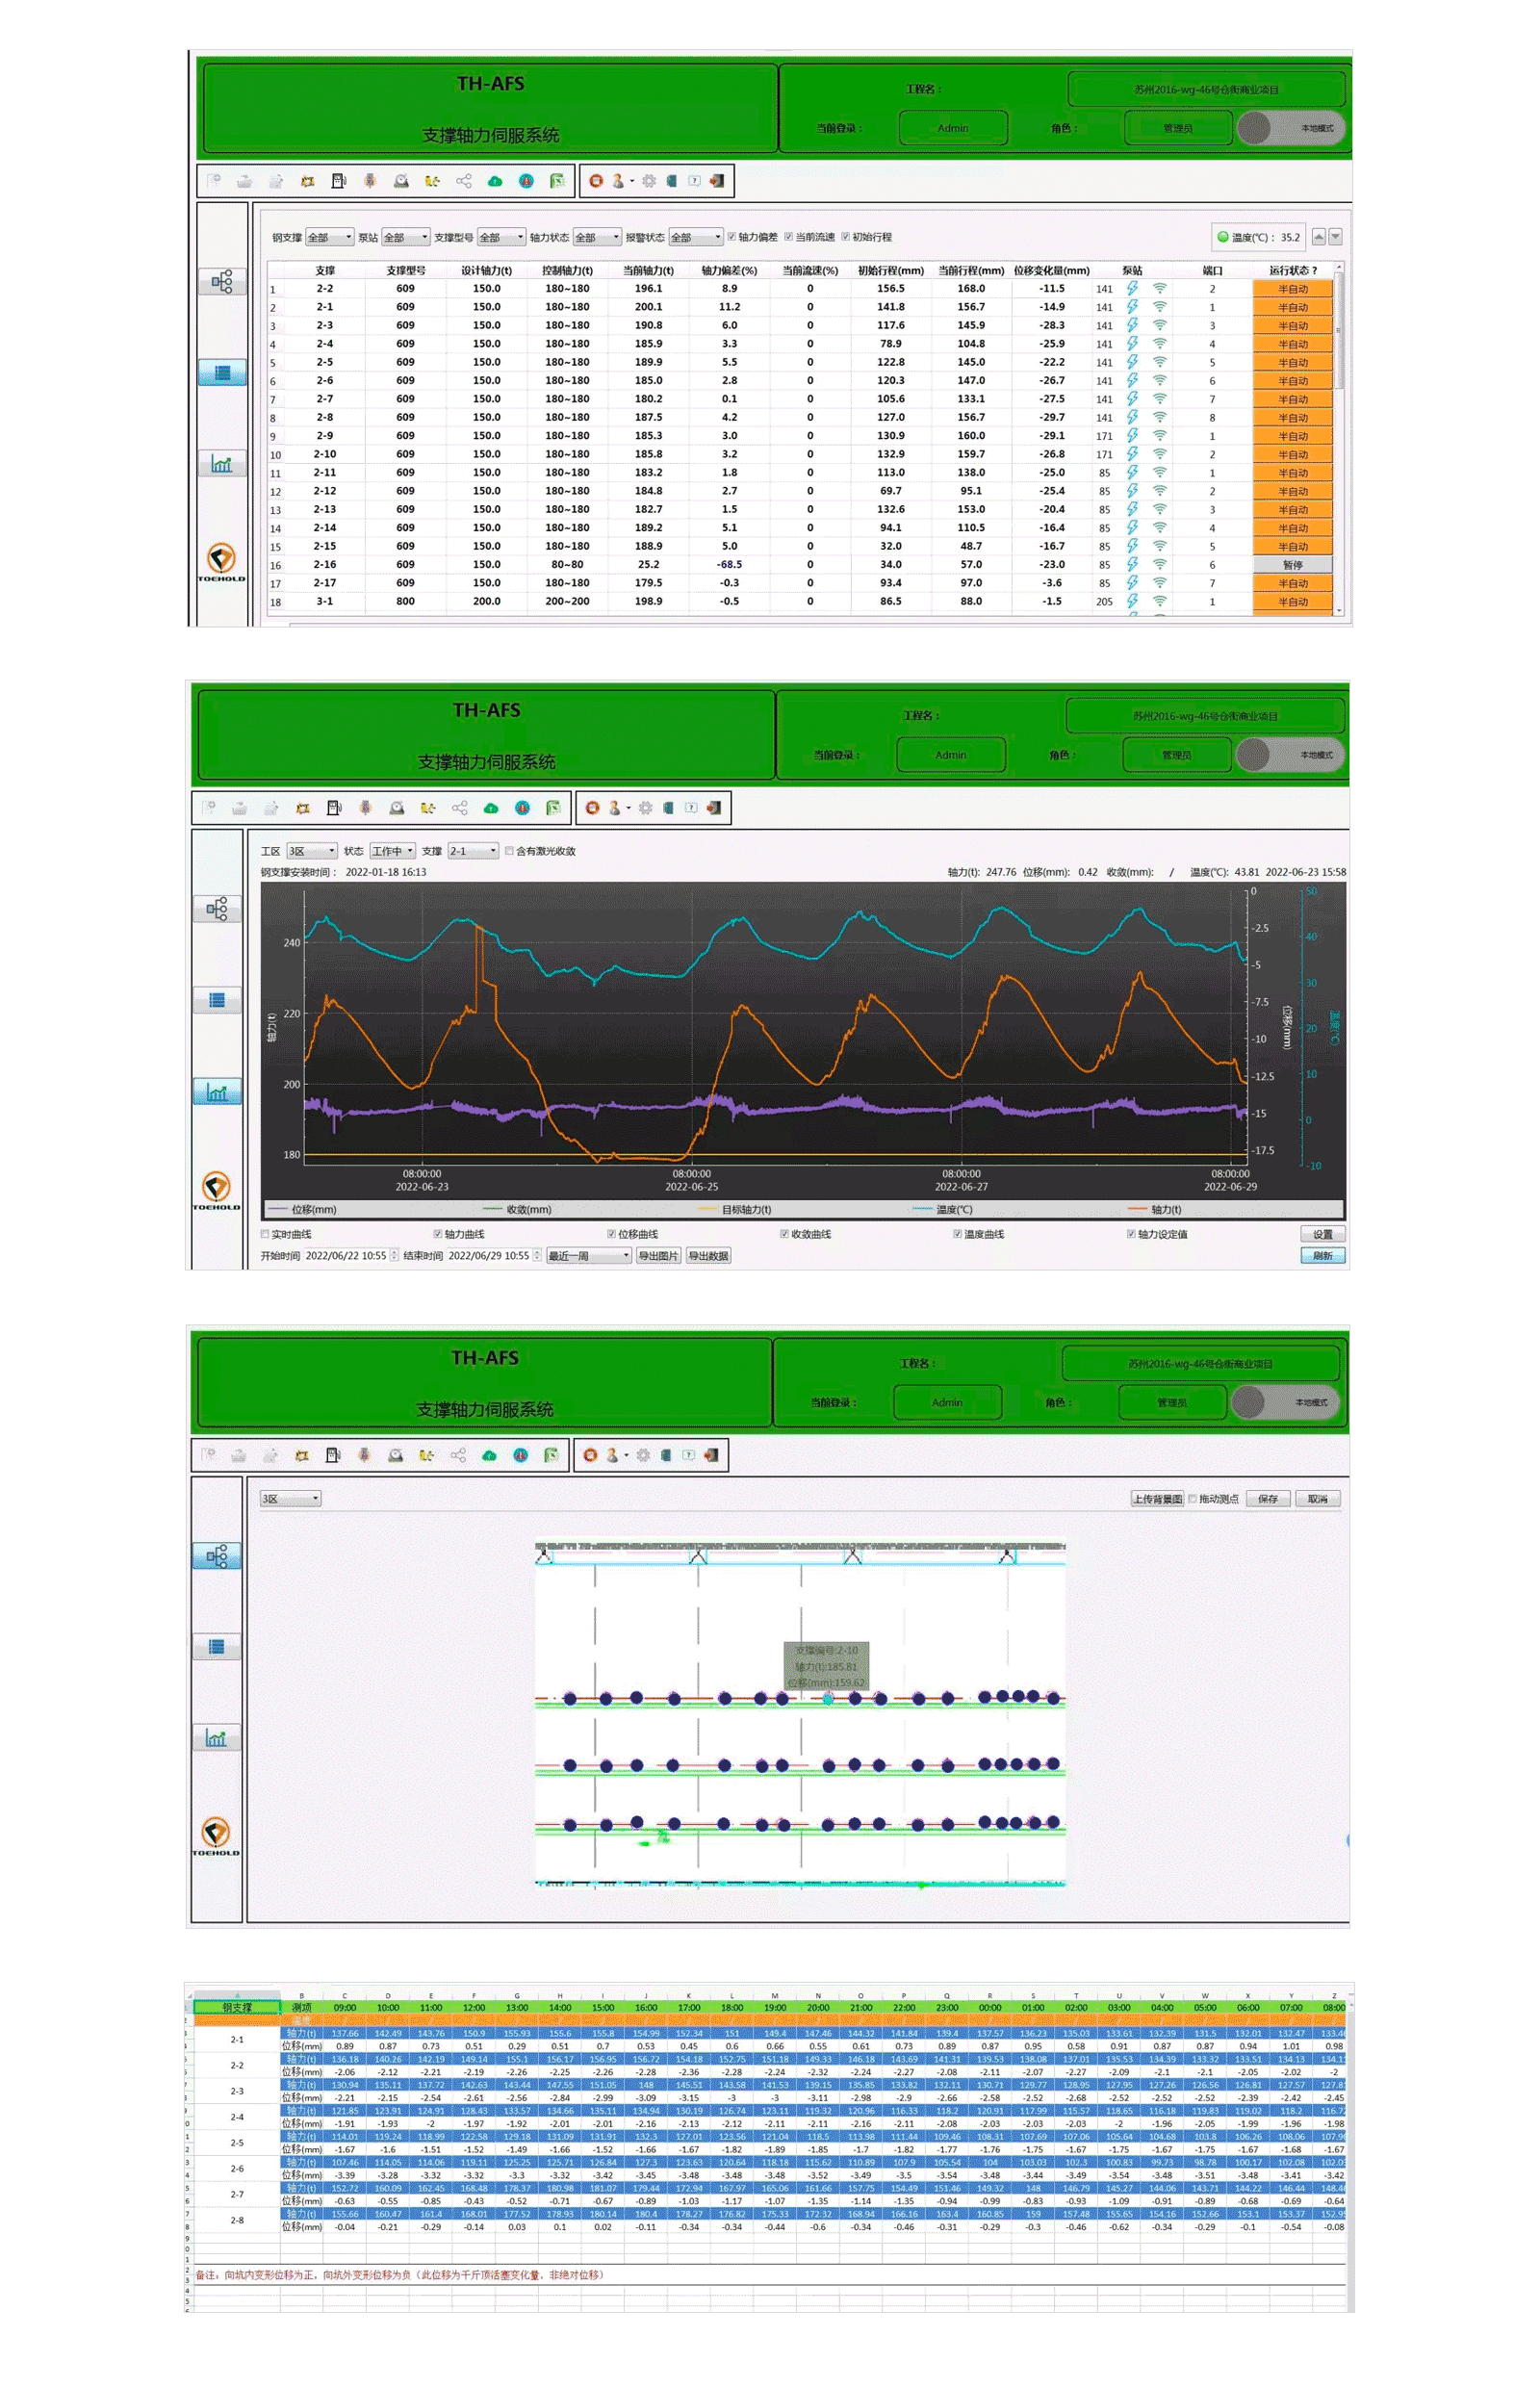Click the 开始时间 date input field

tap(347, 1256)
